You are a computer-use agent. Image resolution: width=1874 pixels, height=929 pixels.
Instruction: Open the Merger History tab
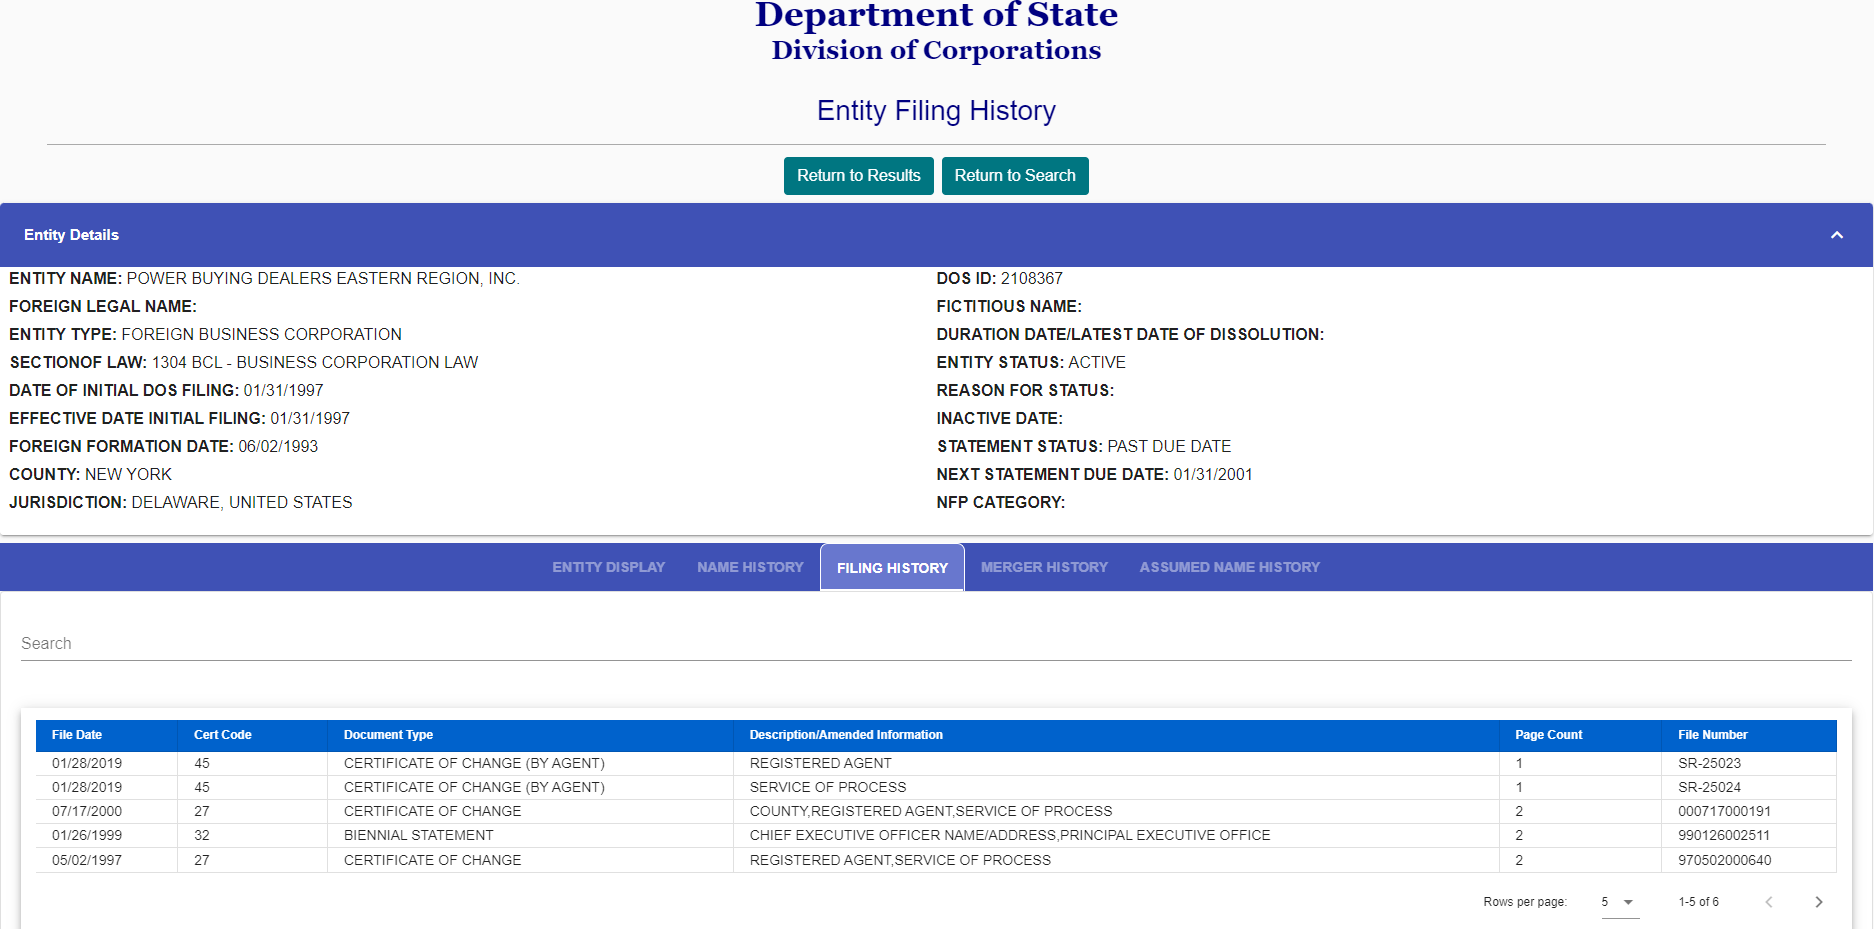point(1044,567)
